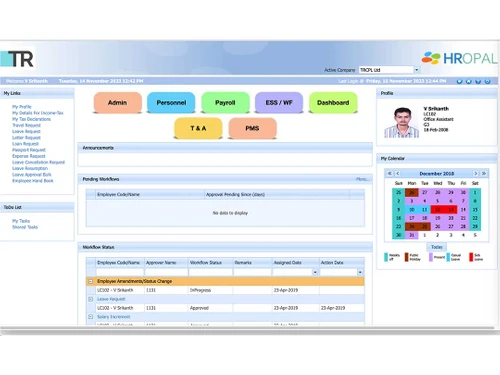Sort by Assigned Date column header
The image size is (500, 375).
click(295, 263)
